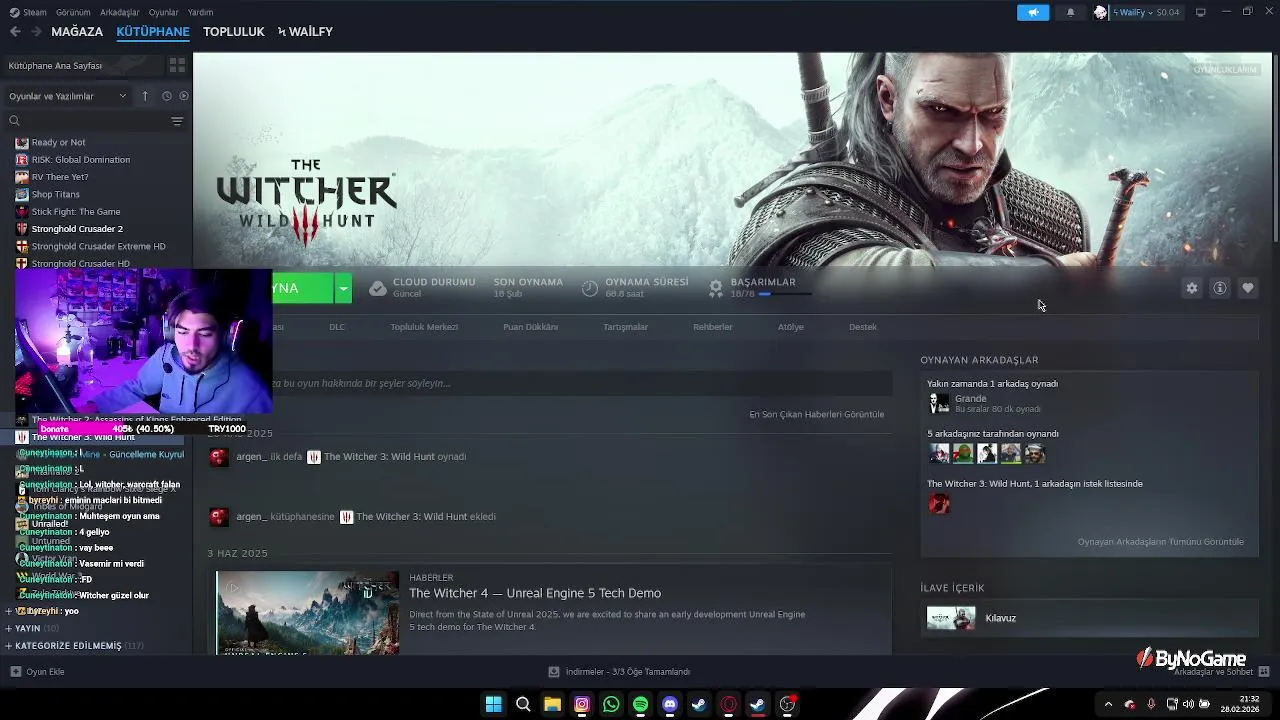Select Shop Titans in library
Screen dimensions: 1280x720
[x=55, y=195]
